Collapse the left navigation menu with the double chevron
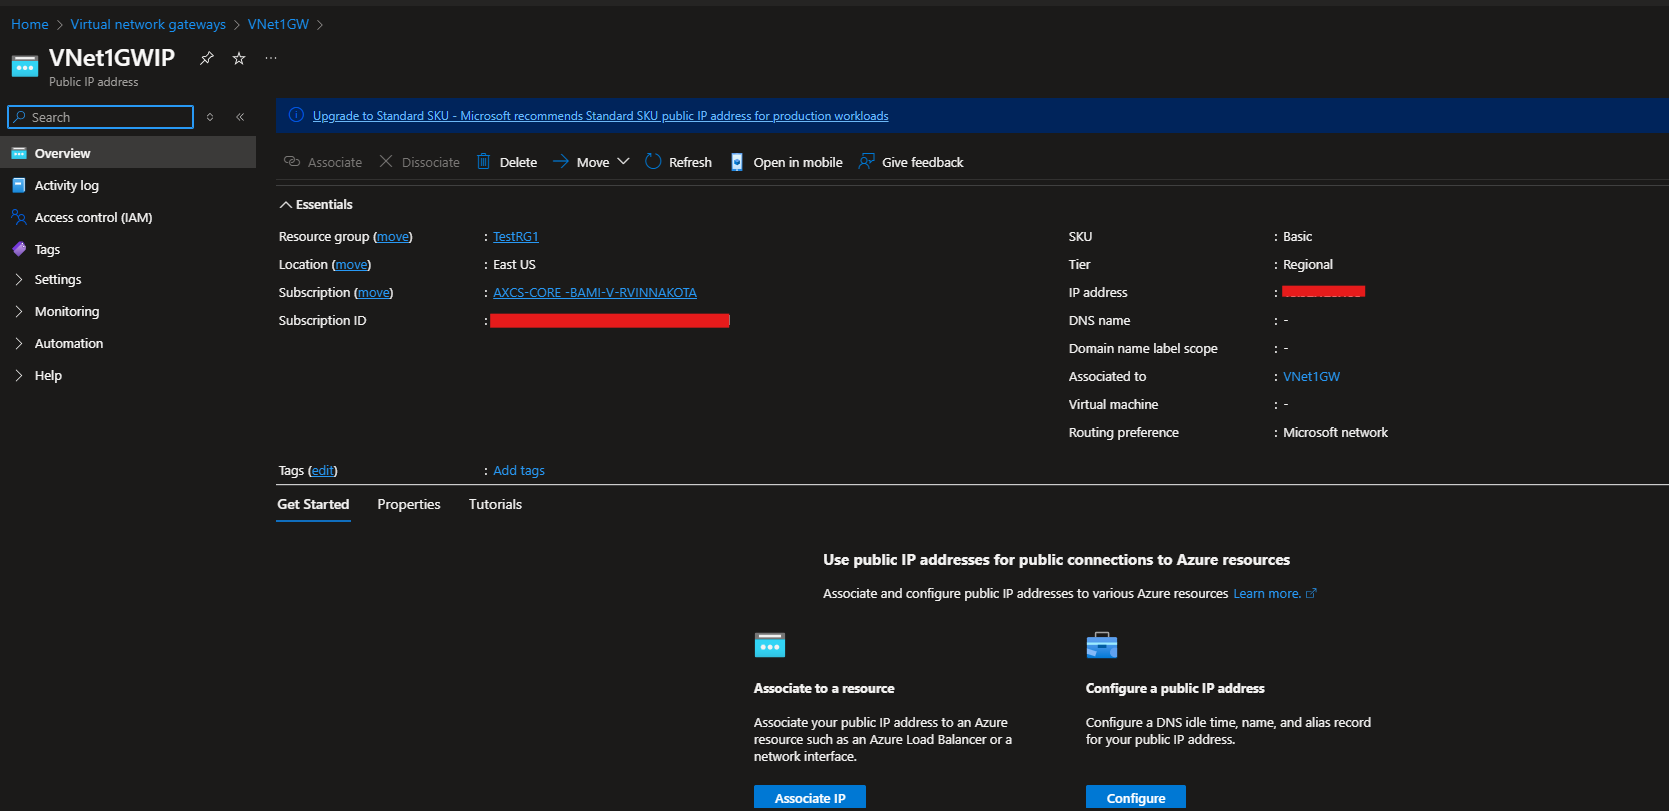Screen dimensions: 1669x811 click(x=240, y=117)
